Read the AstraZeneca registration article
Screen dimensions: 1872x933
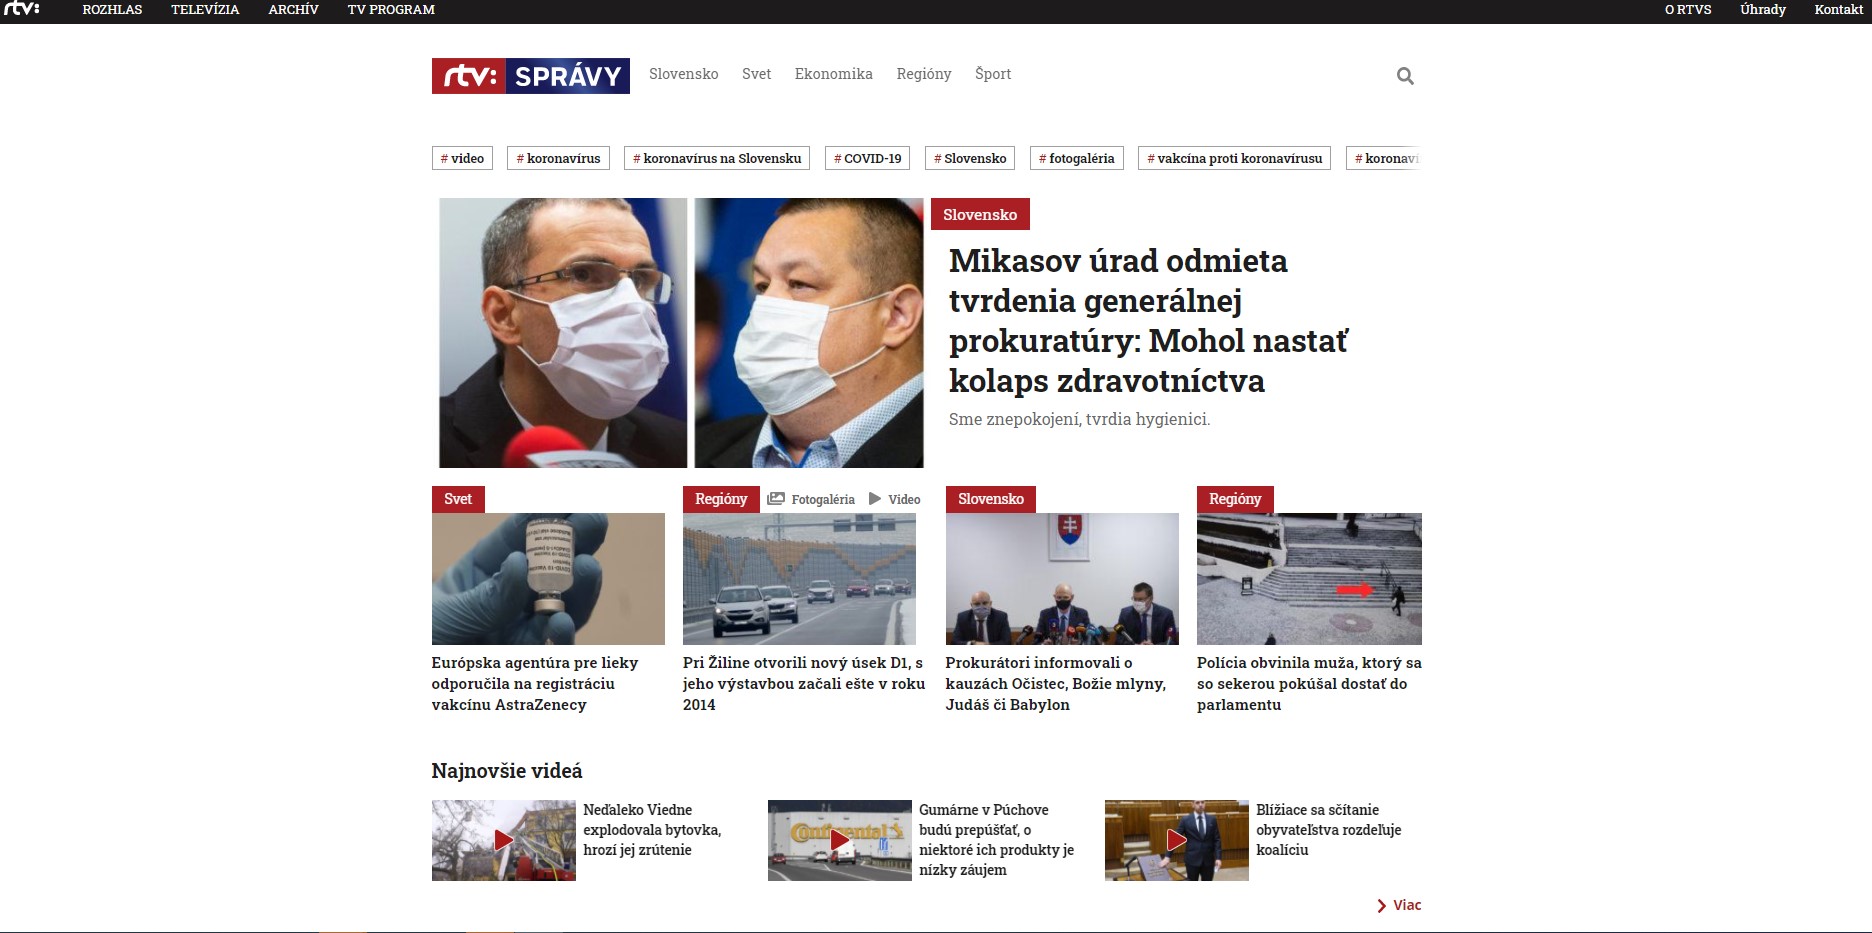tap(535, 684)
